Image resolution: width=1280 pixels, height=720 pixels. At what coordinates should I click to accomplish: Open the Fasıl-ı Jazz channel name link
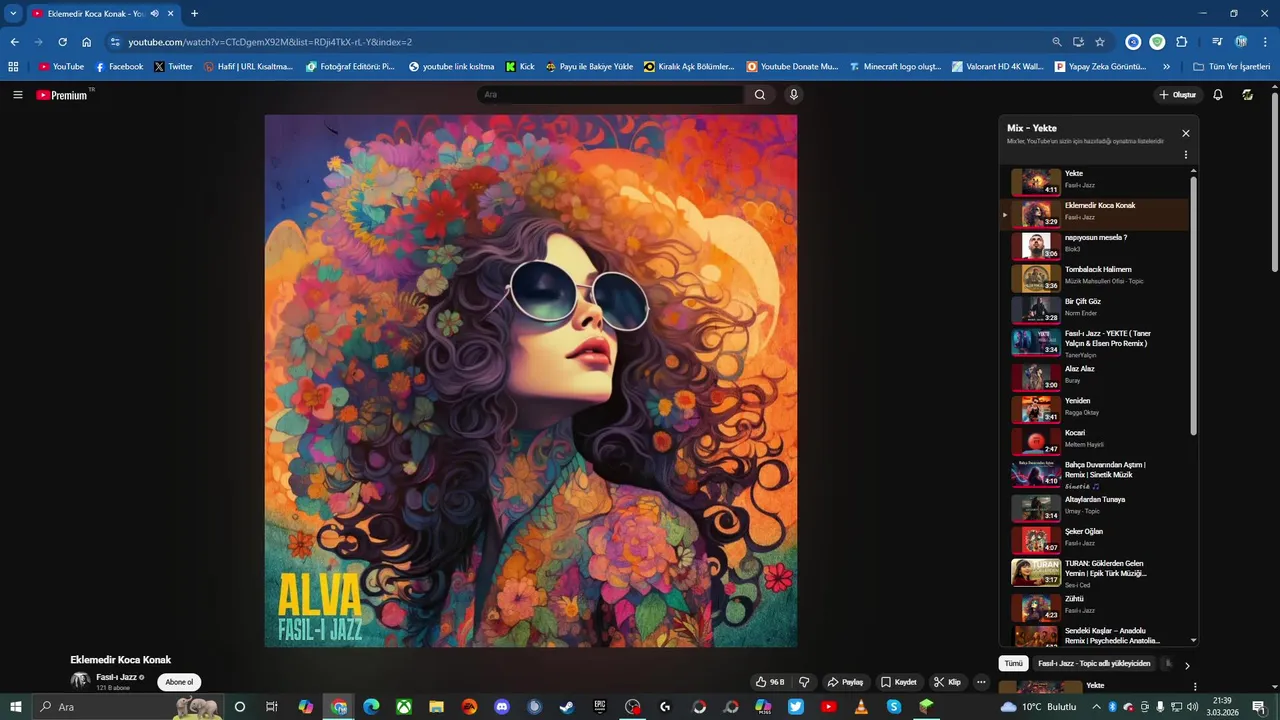click(116, 677)
